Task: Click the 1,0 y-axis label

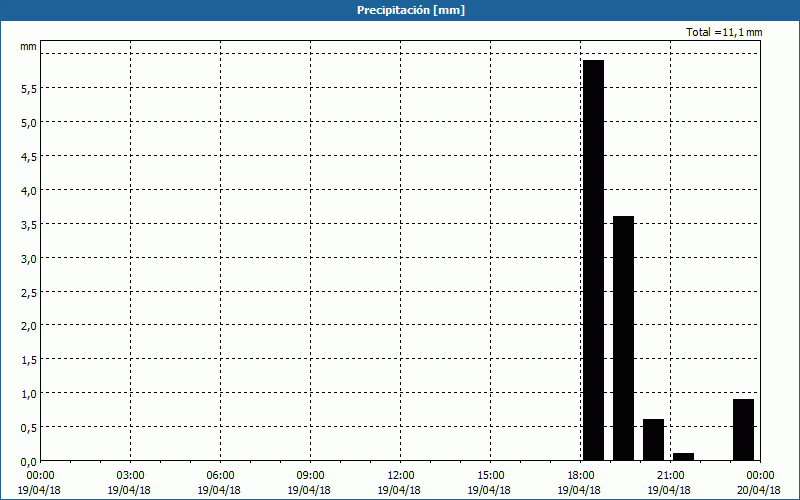Action: [29, 394]
